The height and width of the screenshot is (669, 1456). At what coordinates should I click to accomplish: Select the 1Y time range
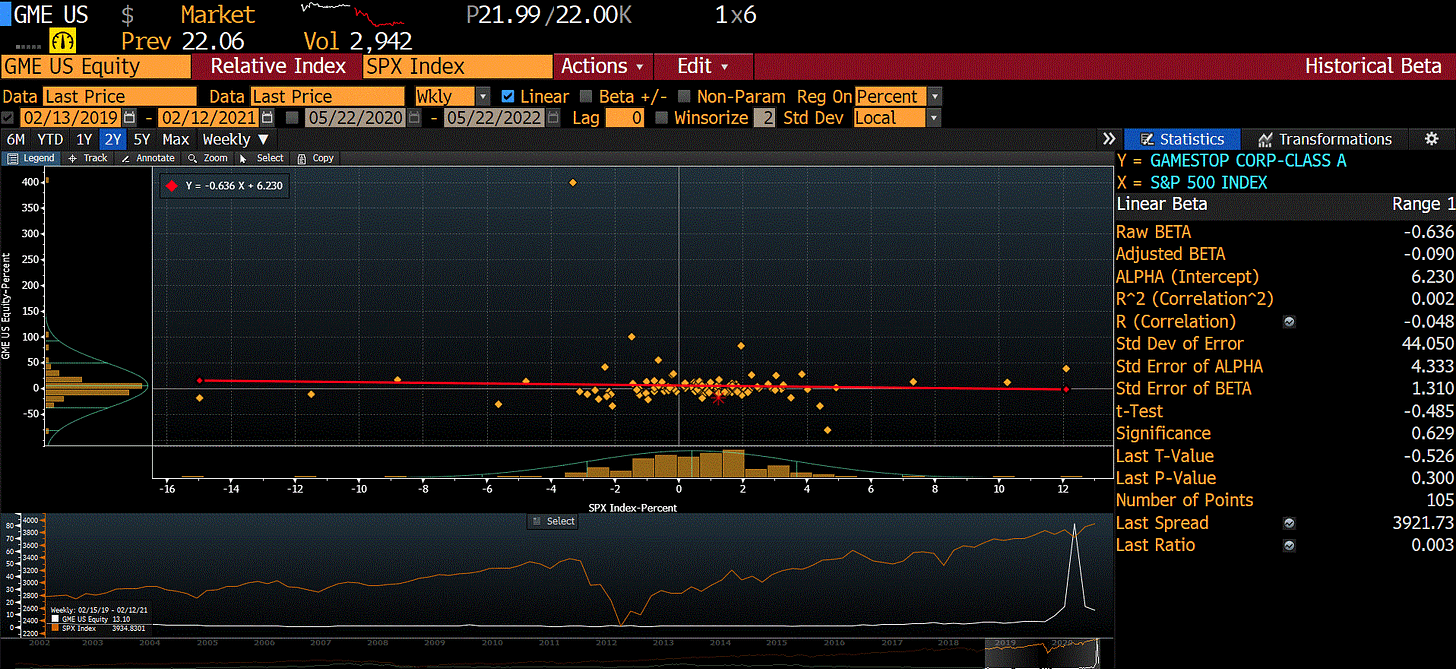[x=85, y=139]
